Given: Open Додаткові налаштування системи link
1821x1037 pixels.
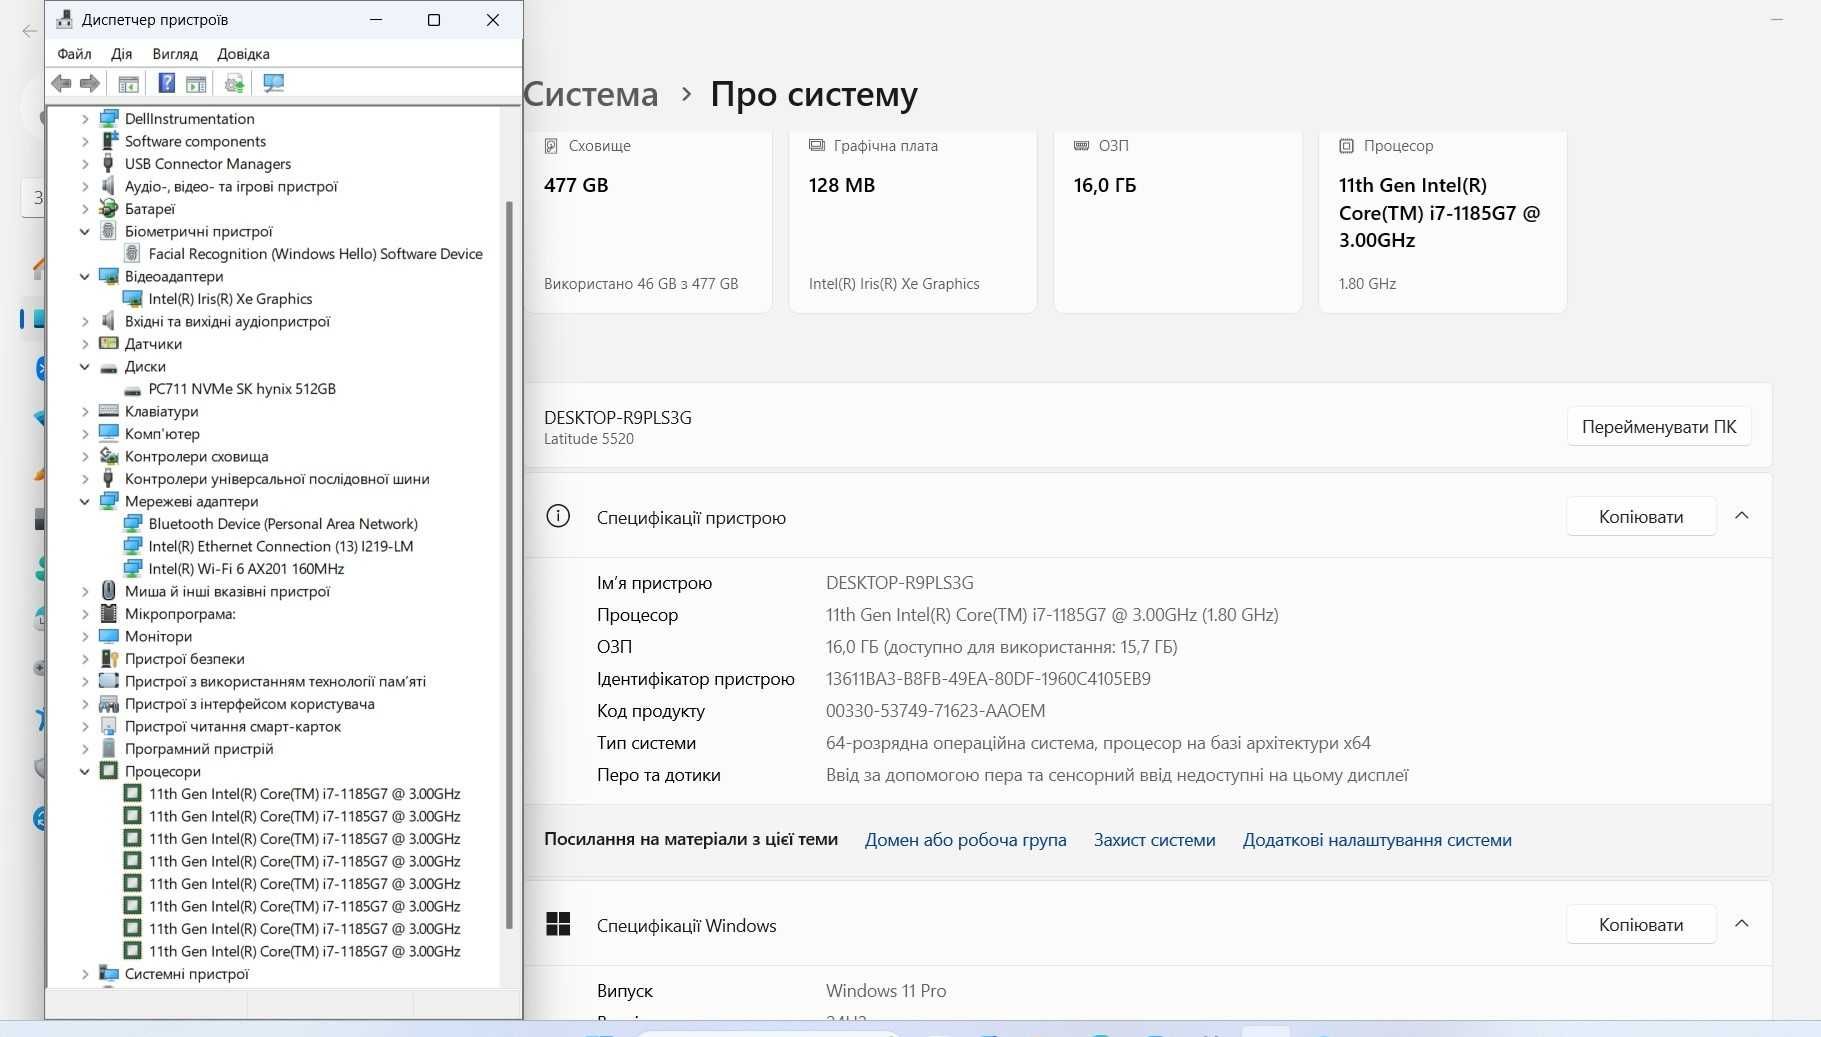Looking at the screenshot, I should tap(1377, 840).
